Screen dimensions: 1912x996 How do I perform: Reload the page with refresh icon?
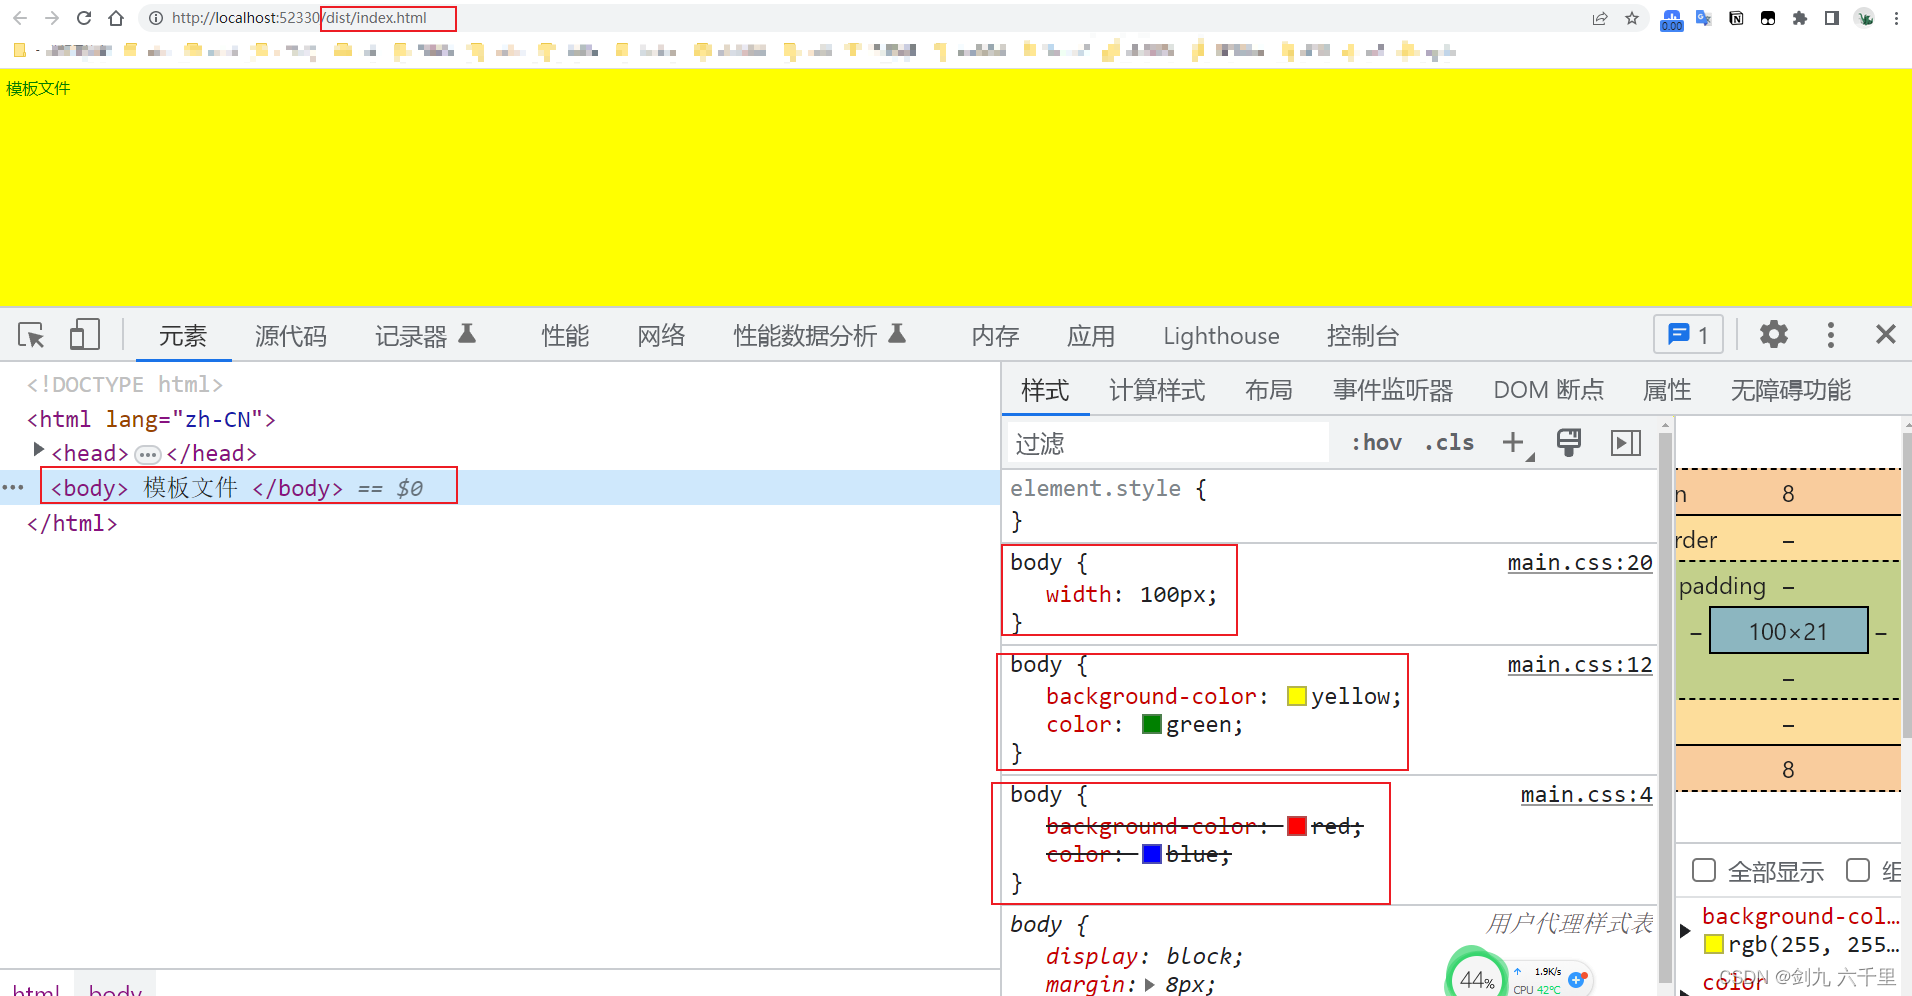pyautogui.click(x=84, y=18)
